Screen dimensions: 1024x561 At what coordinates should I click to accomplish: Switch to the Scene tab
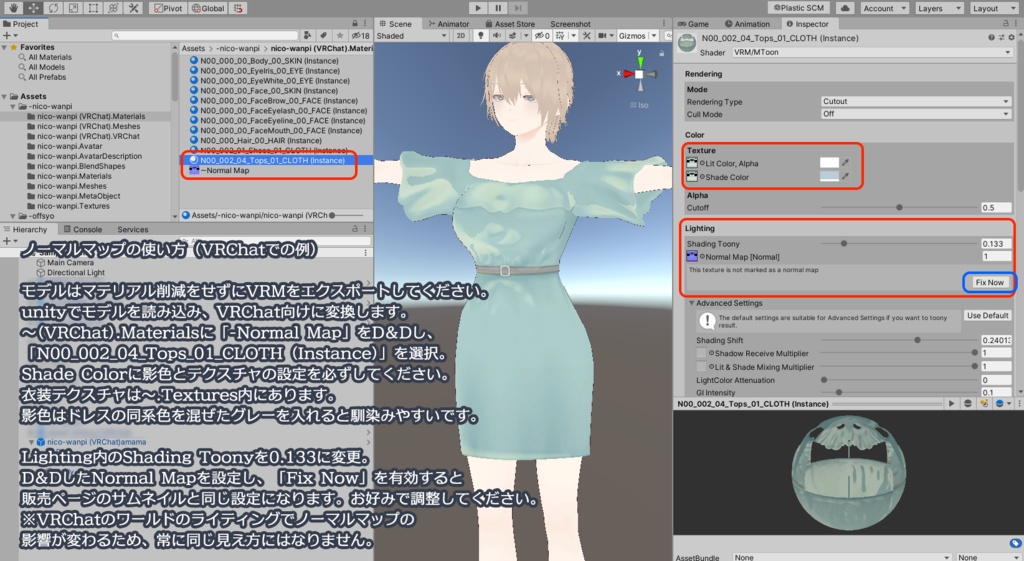click(x=396, y=24)
